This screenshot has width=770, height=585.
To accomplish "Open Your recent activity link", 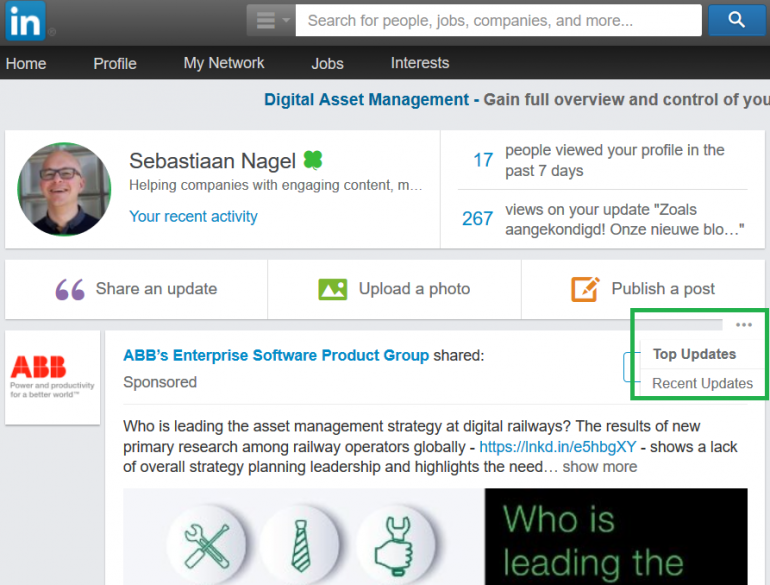I will coord(193,217).
